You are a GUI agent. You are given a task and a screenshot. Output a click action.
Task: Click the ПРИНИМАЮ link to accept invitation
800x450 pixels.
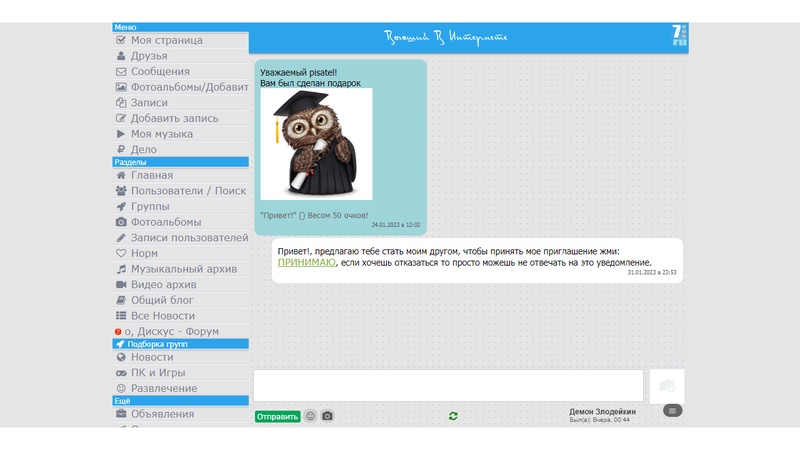tap(307, 262)
